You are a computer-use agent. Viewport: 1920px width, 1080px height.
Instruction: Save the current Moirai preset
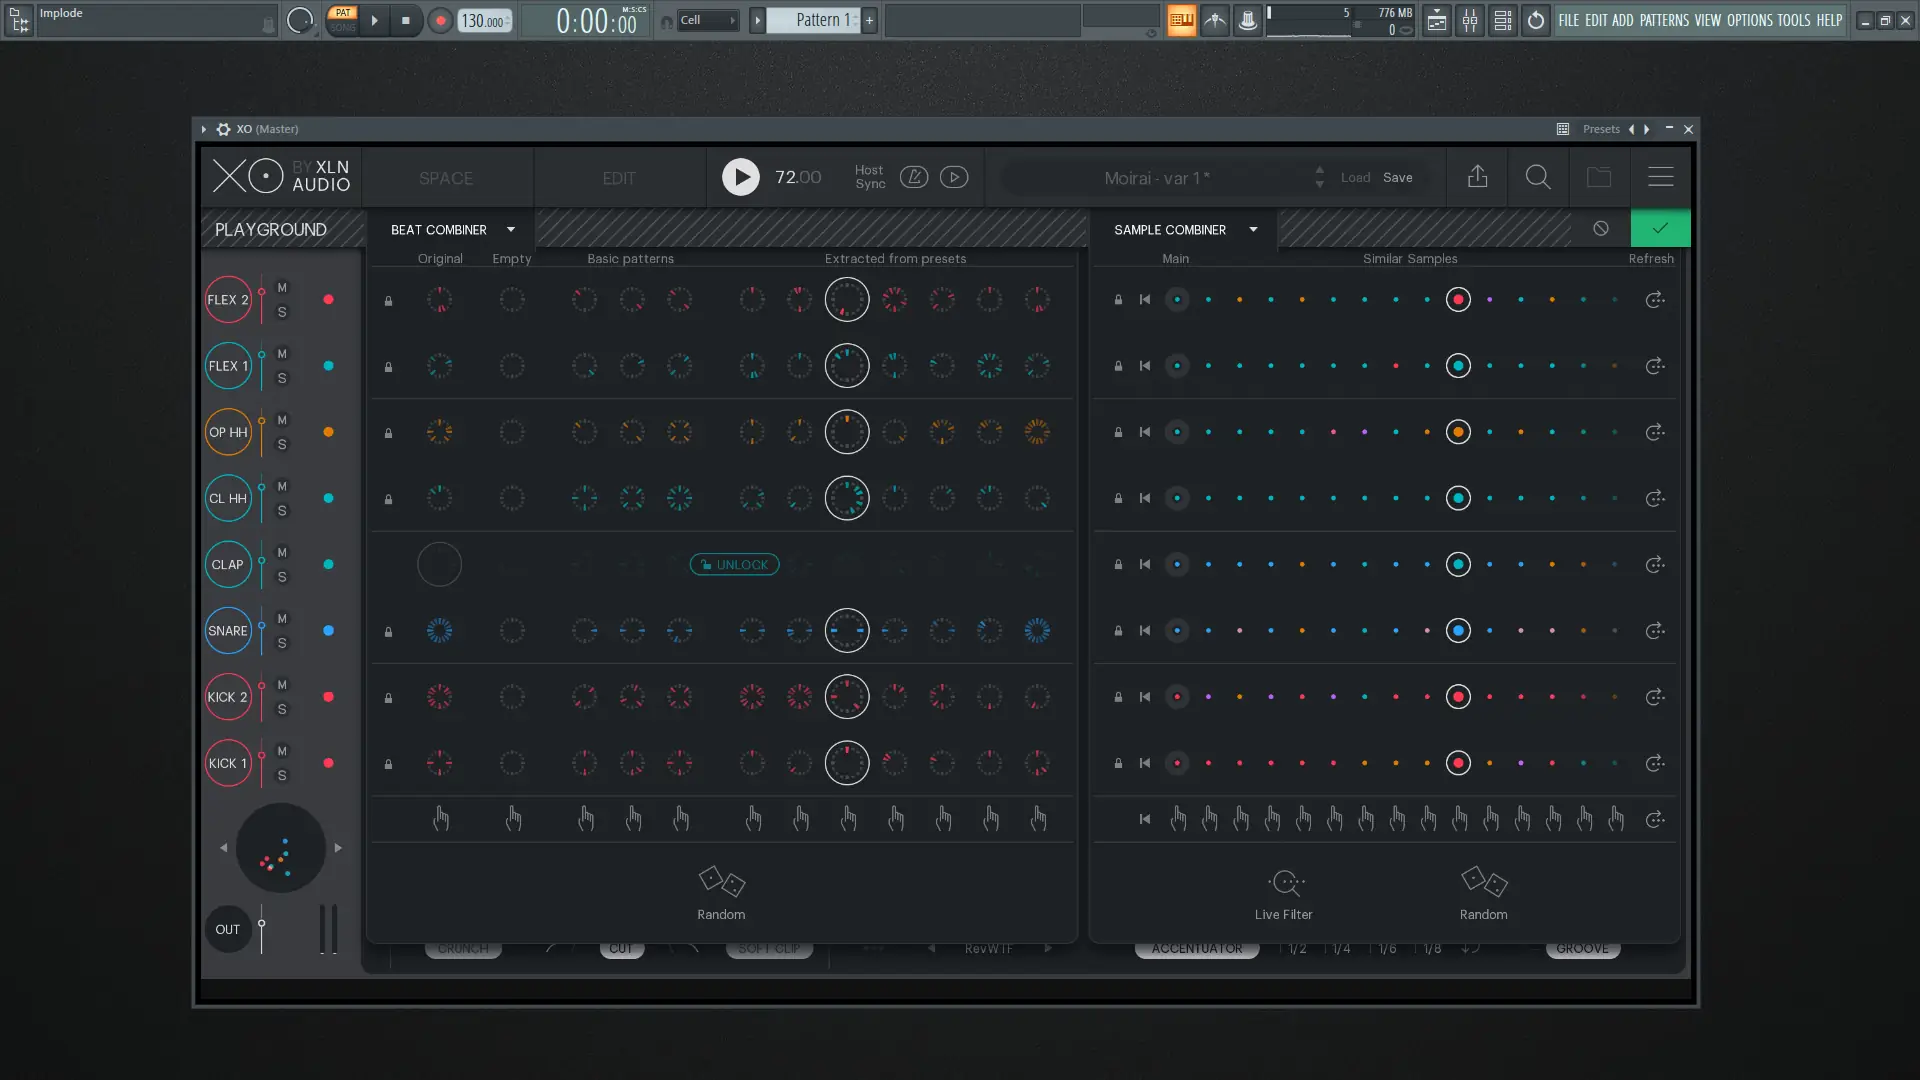pos(1398,177)
